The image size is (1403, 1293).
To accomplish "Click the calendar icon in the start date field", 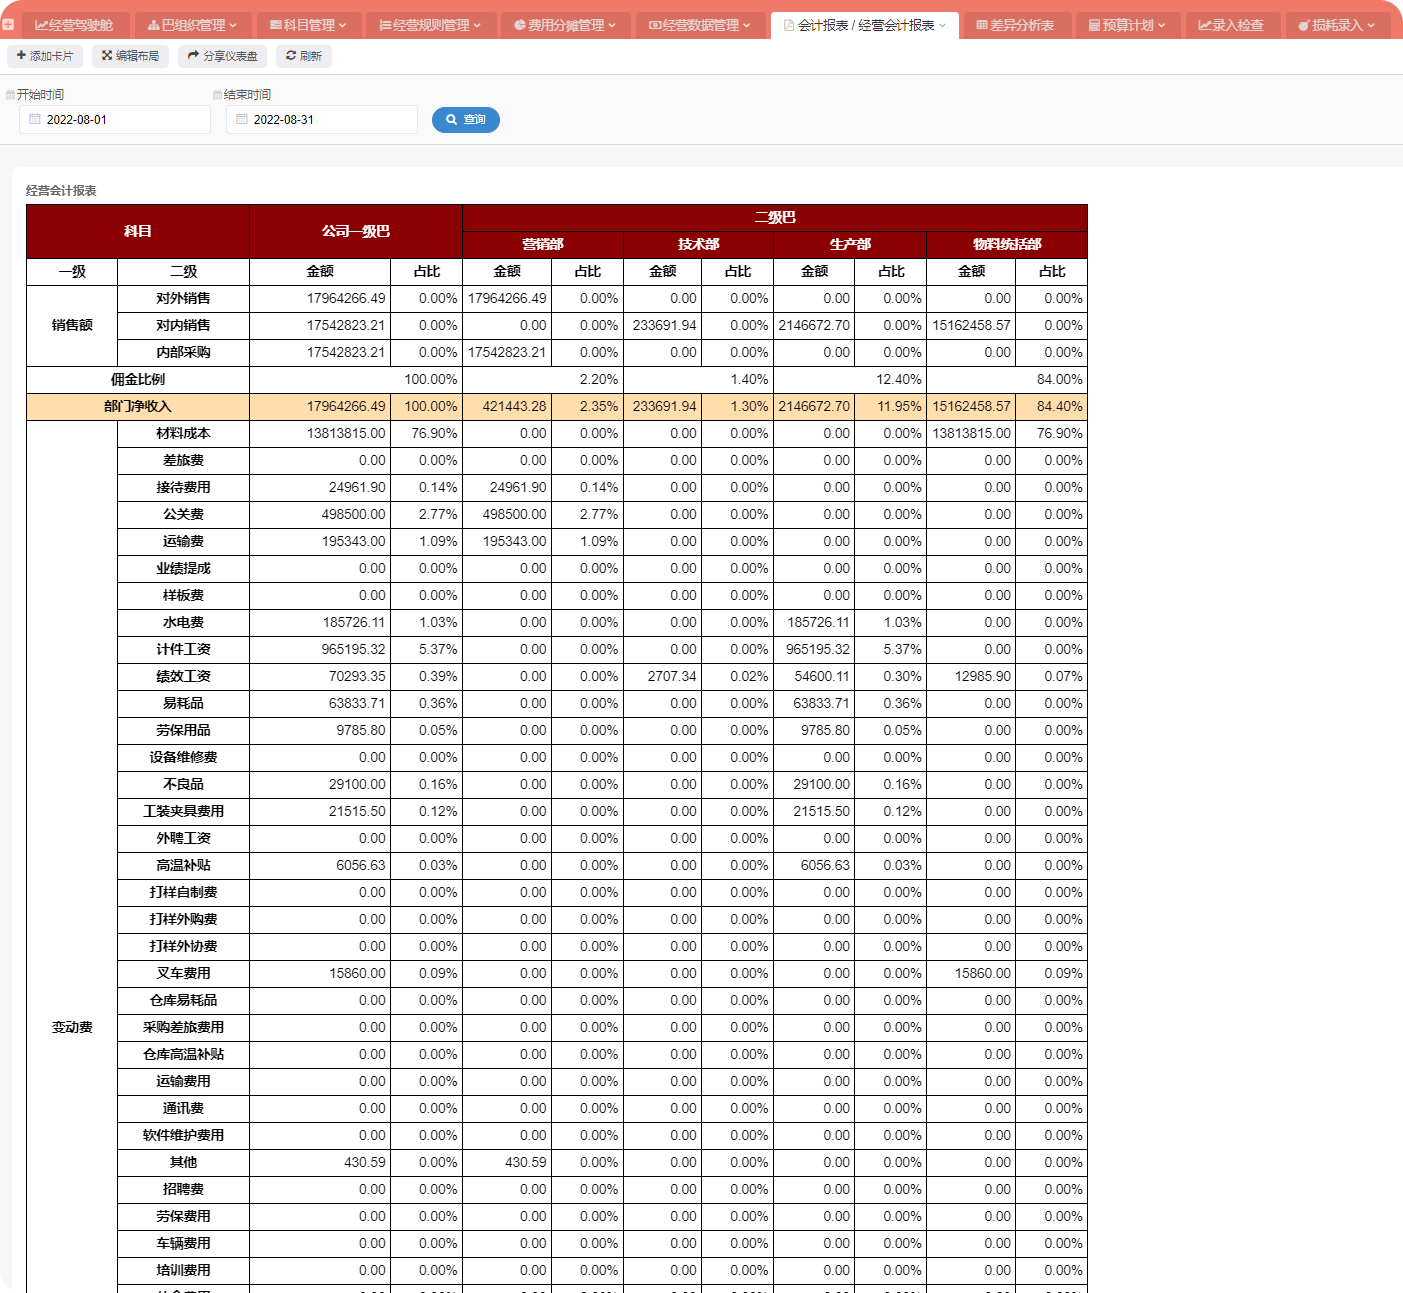I will (x=35, y=119).
